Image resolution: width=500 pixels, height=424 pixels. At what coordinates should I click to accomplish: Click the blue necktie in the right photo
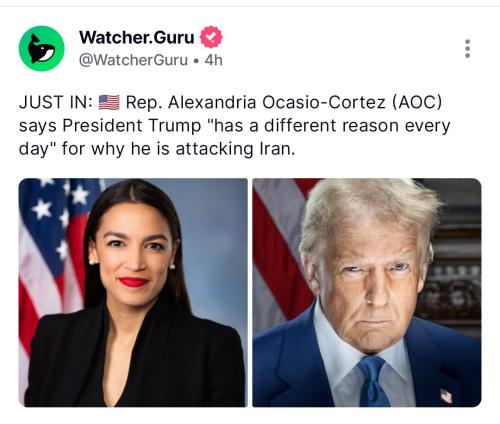point(372,382)
